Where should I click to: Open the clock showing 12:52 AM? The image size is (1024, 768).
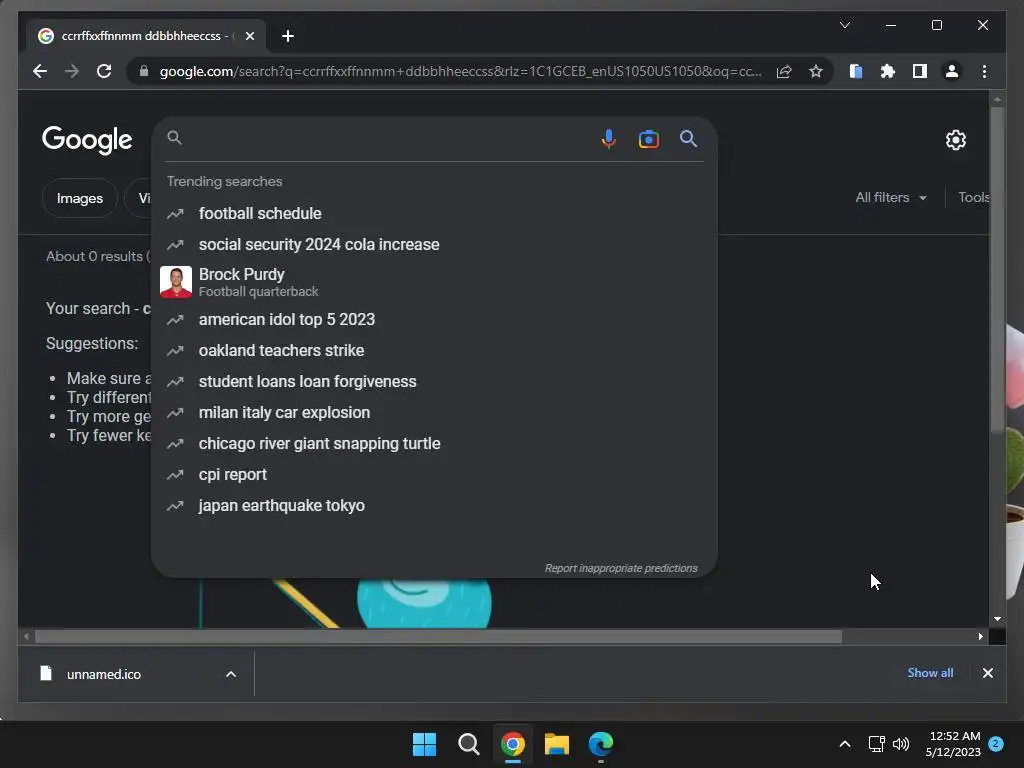point(953,744)
